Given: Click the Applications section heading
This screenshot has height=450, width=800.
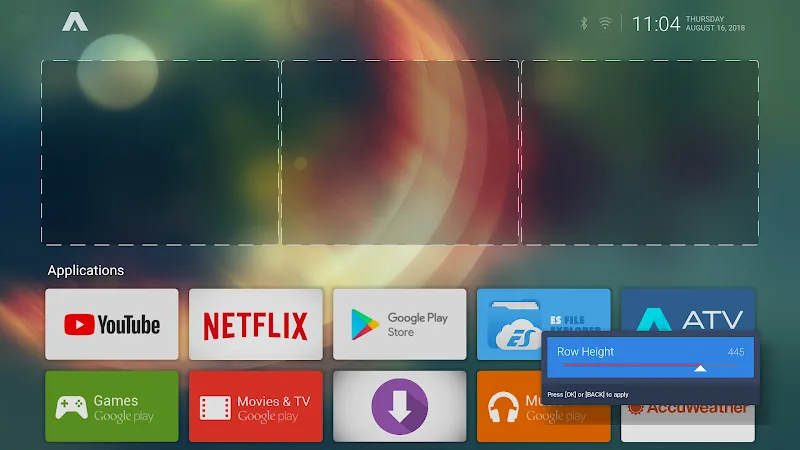Looking at the screenshot, I should (x=86, y=270).
